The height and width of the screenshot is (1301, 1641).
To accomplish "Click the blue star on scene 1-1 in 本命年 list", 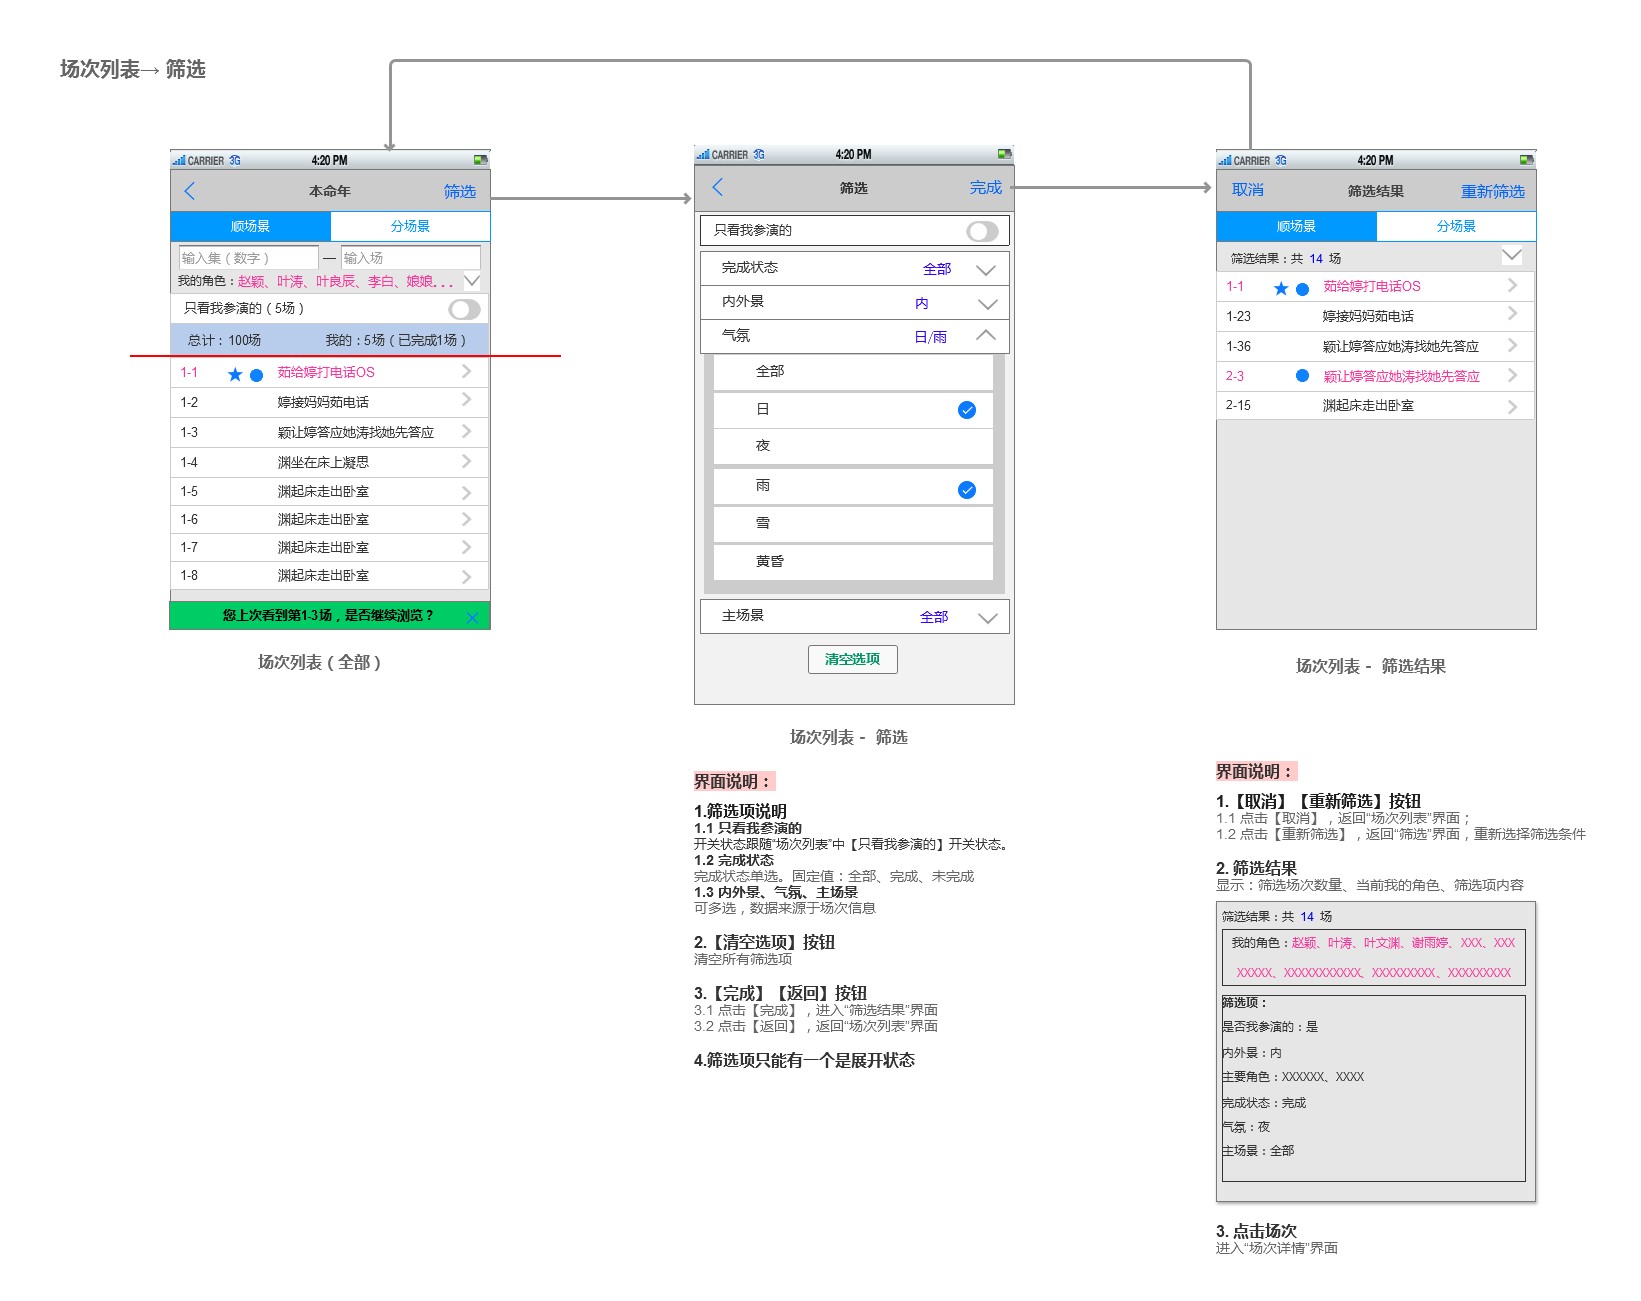I will click(235, 374).
